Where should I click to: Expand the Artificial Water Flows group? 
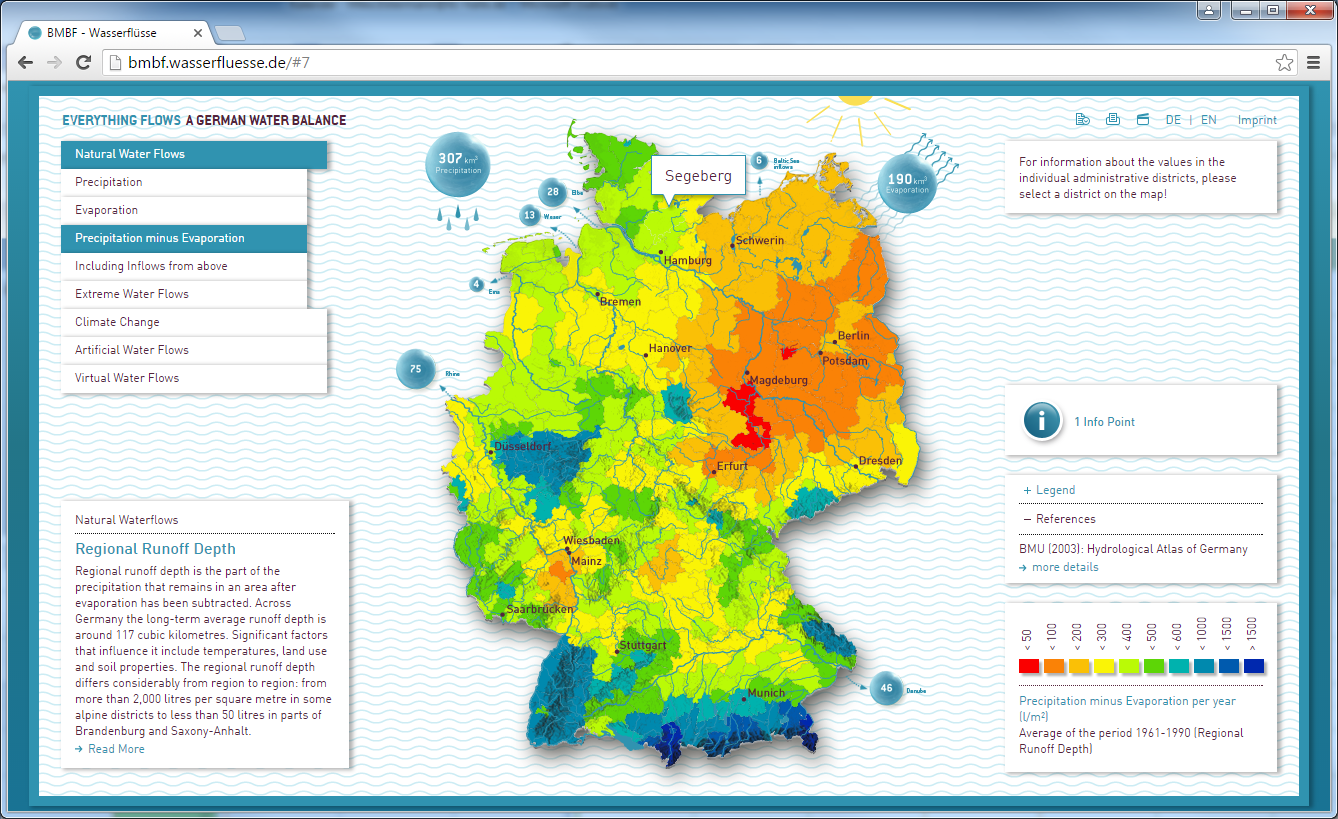coord(194,350)
